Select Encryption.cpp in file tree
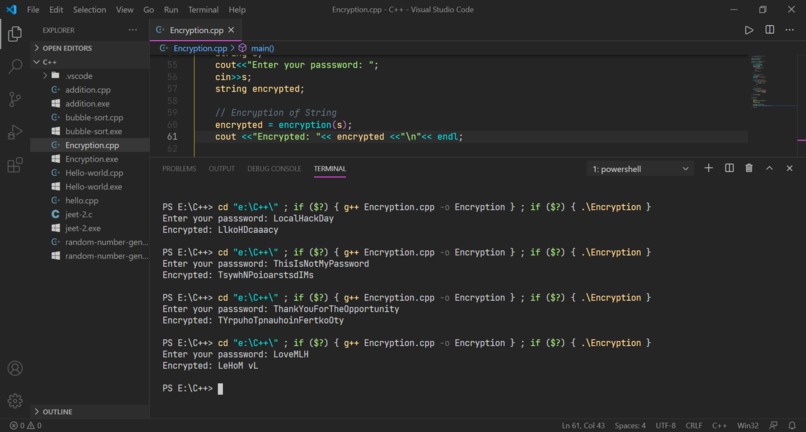The width and height of the screenshot is (806, 432). [92, 145]
